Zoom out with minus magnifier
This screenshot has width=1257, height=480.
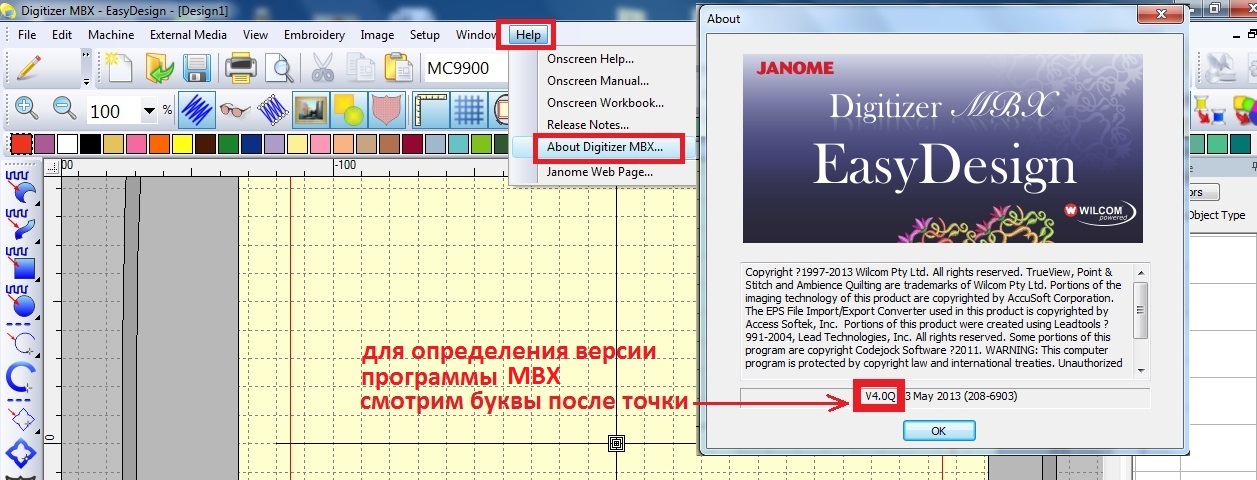[64, 108]
